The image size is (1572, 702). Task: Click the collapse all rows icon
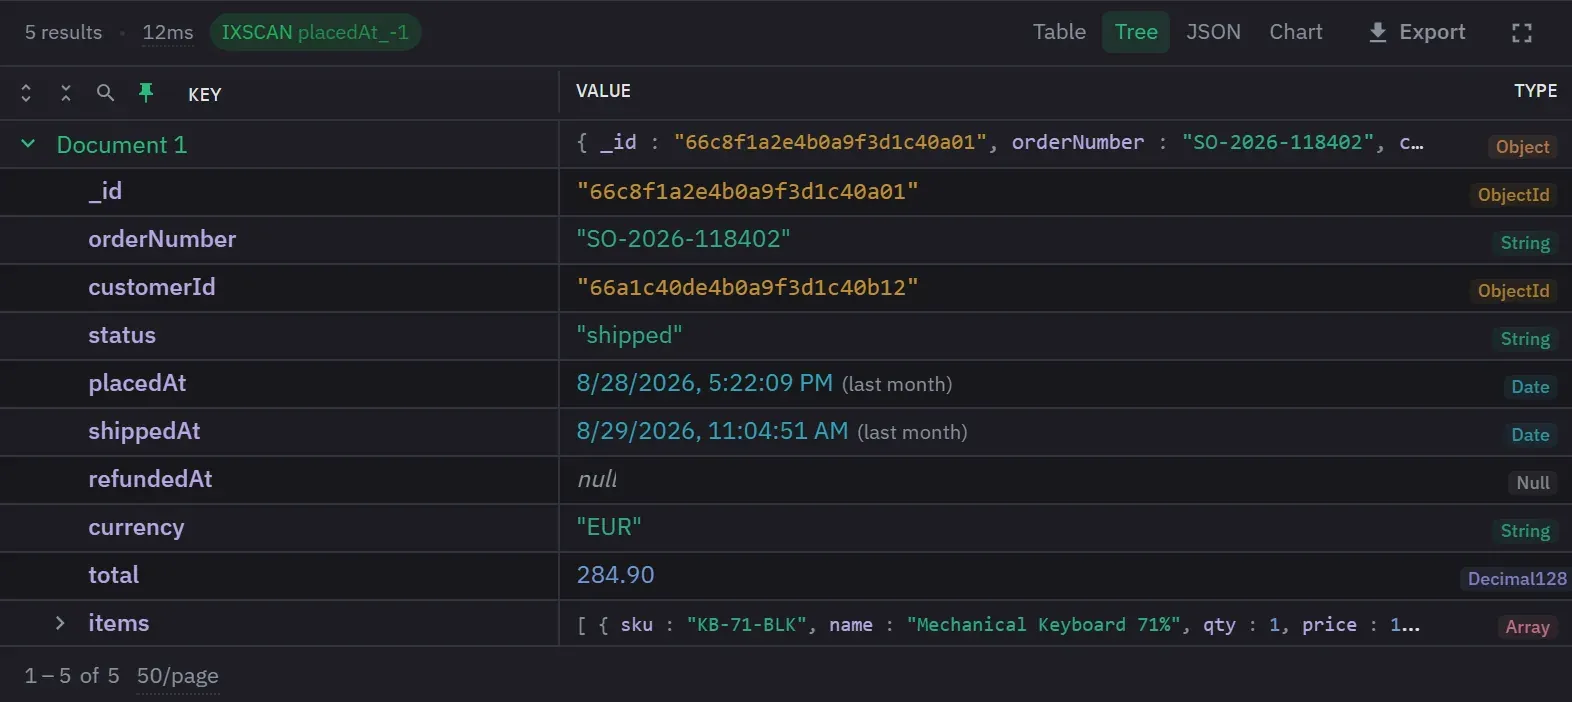click(x=66, y=93)
